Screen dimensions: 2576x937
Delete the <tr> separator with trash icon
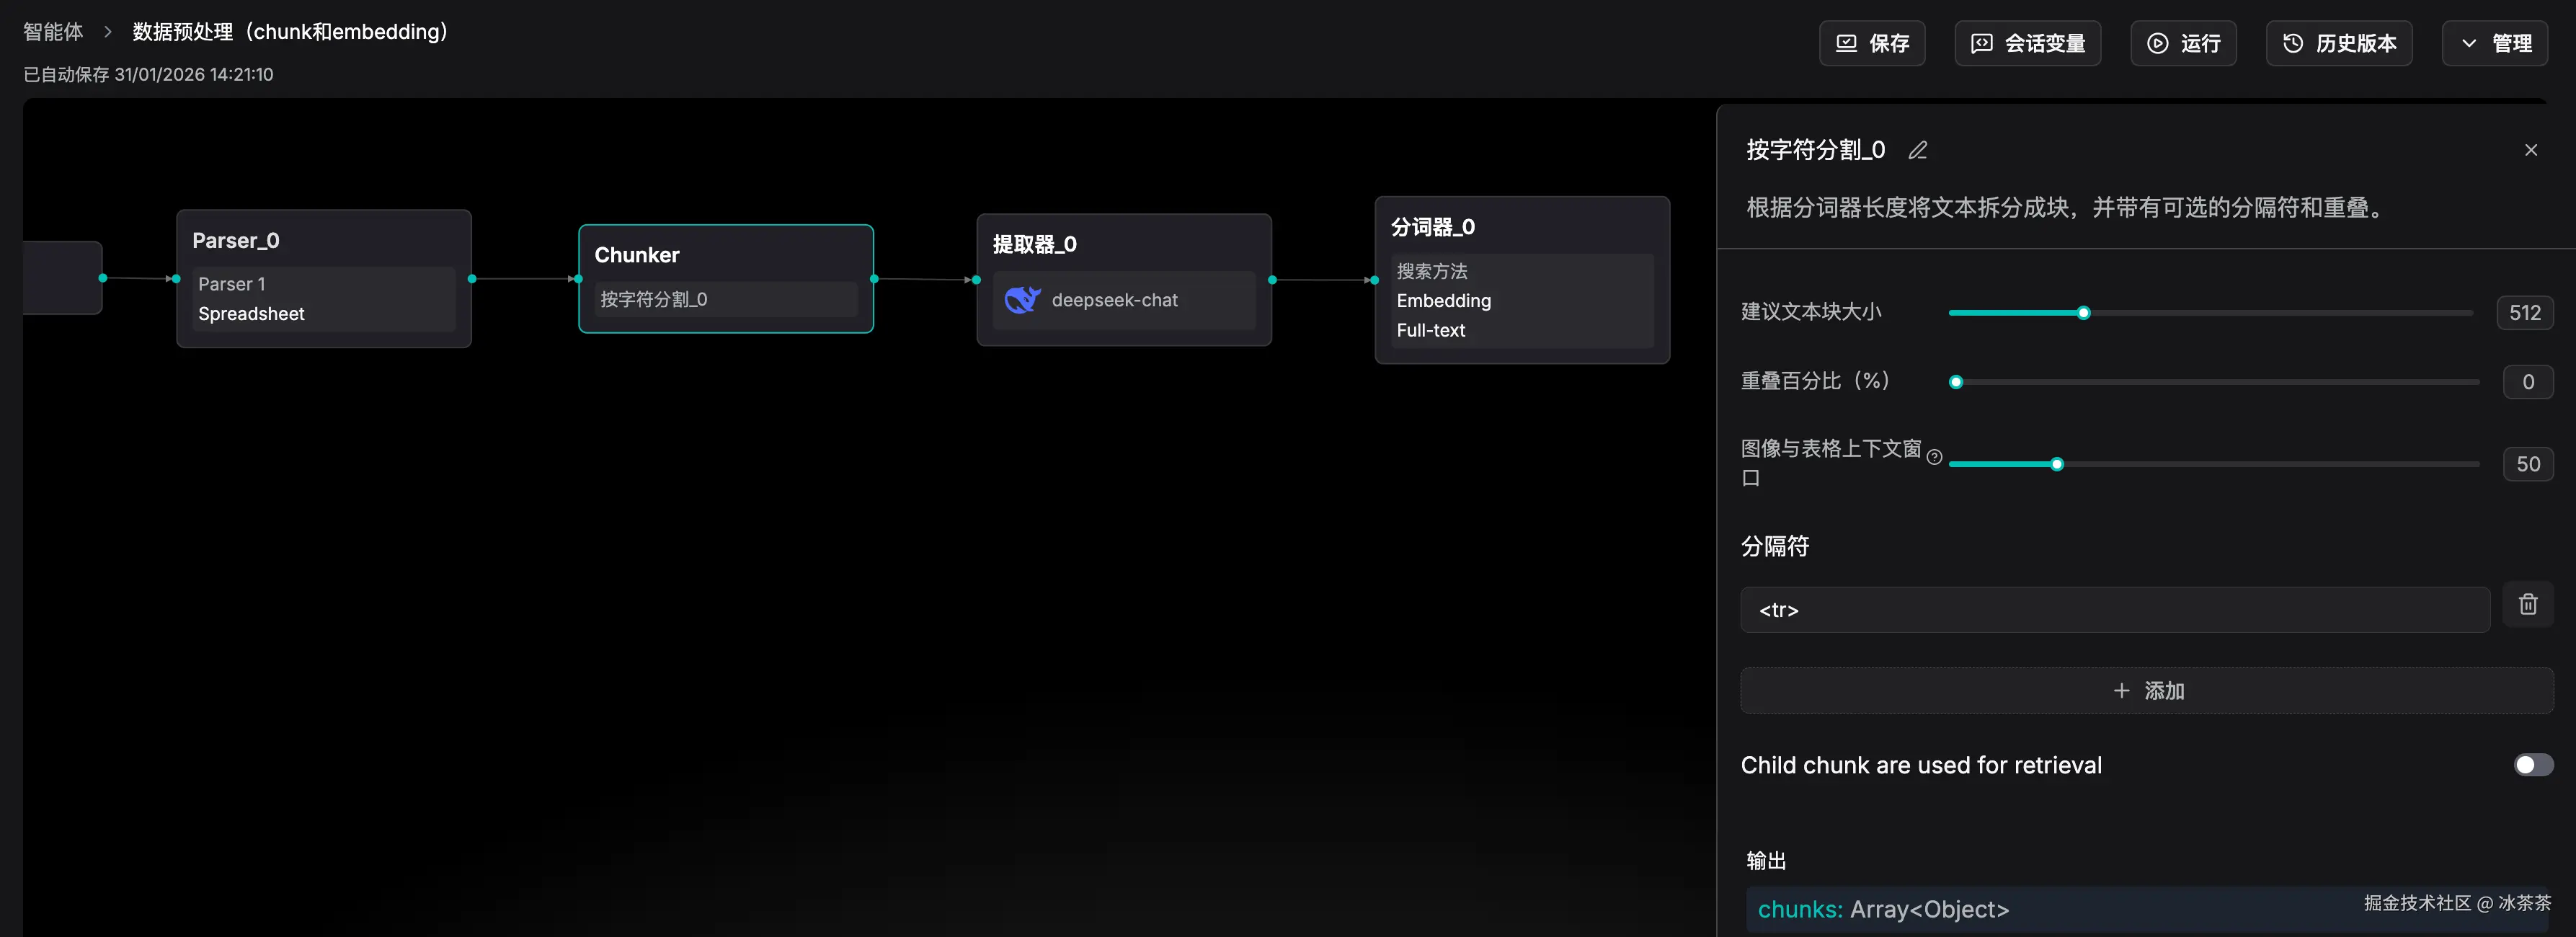2527,604
